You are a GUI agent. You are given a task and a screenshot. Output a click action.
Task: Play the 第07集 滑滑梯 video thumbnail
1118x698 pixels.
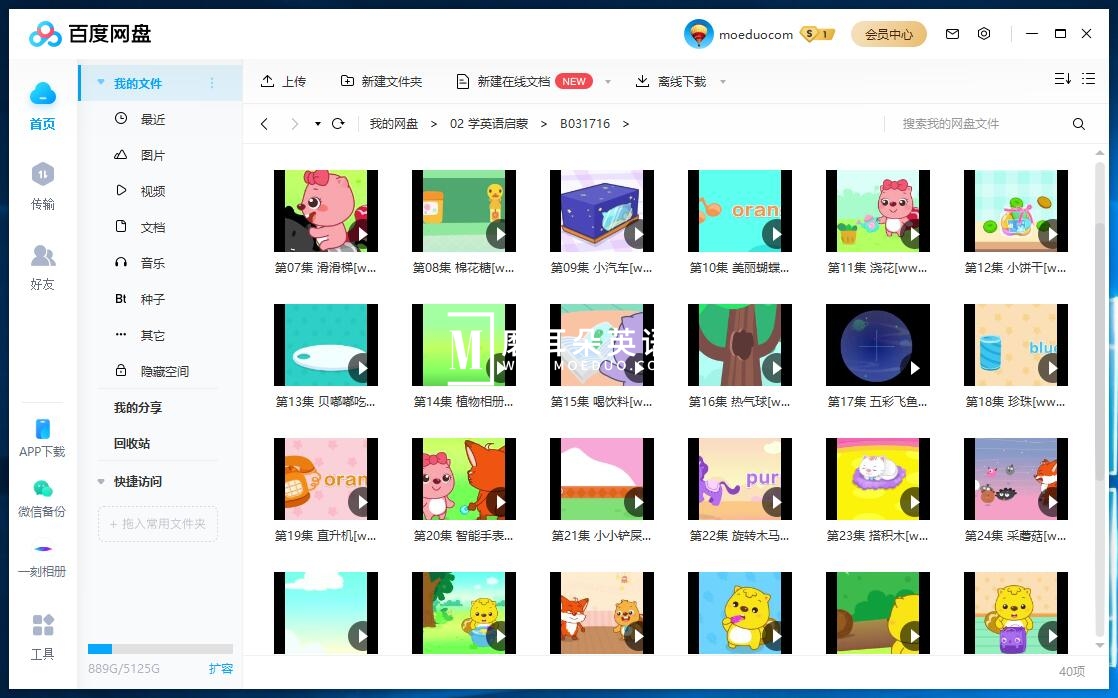point(326,211)
